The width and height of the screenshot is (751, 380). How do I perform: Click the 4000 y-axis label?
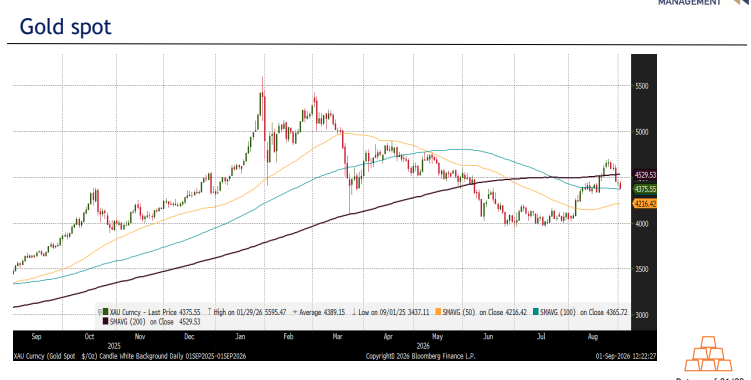(642, 224)
